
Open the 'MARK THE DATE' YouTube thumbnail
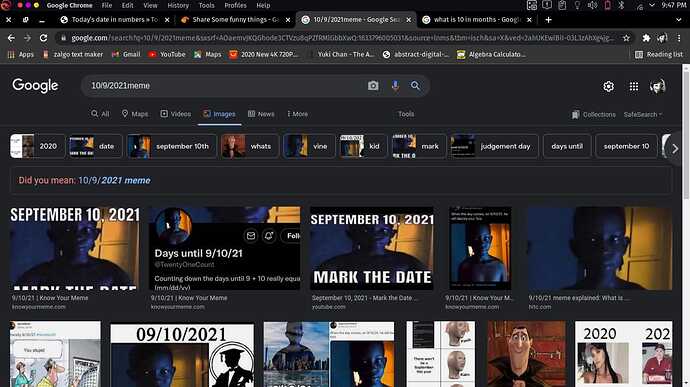pyautogui.click(x=372, y=248)
